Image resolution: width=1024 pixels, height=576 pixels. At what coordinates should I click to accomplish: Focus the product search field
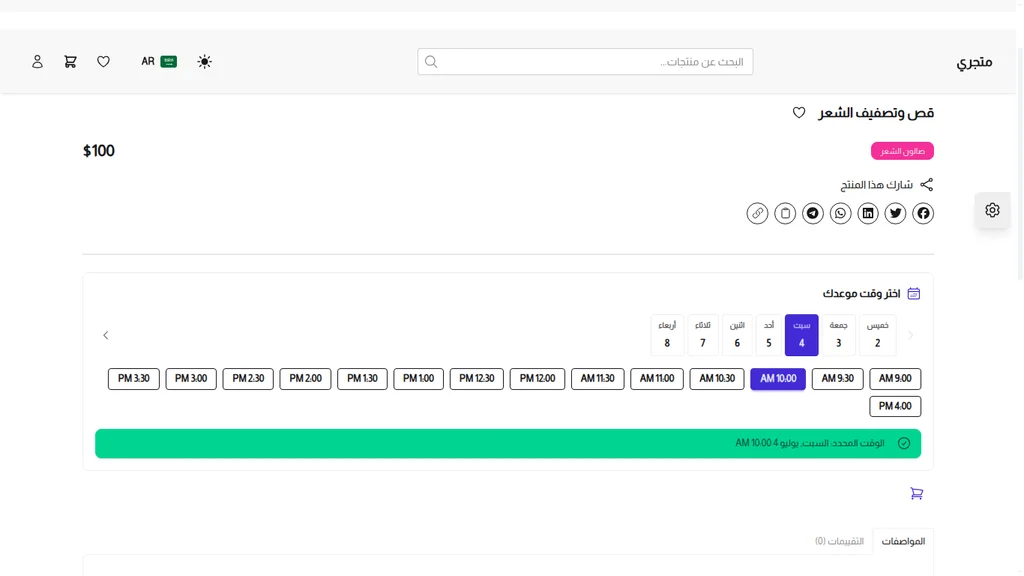(x=585, y=61)
